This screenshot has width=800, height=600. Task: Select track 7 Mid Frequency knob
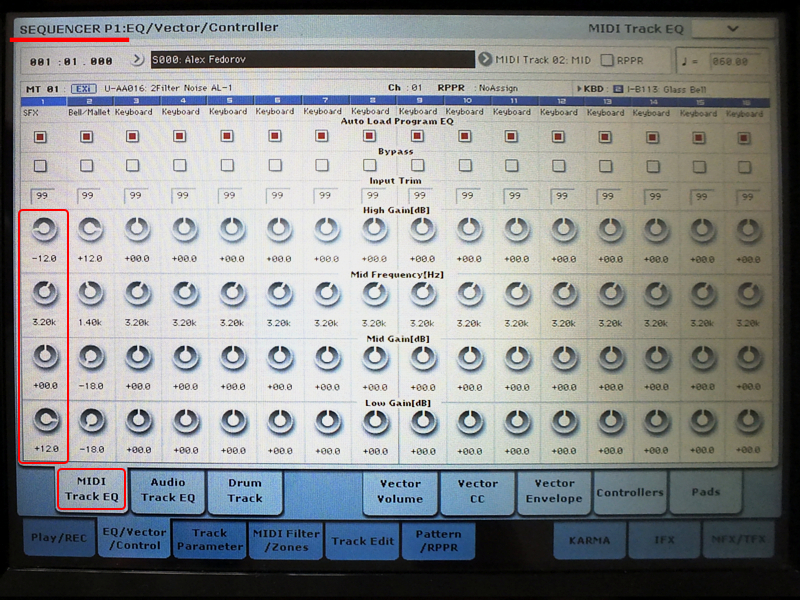pyautogui.click(x=327, y=293)
